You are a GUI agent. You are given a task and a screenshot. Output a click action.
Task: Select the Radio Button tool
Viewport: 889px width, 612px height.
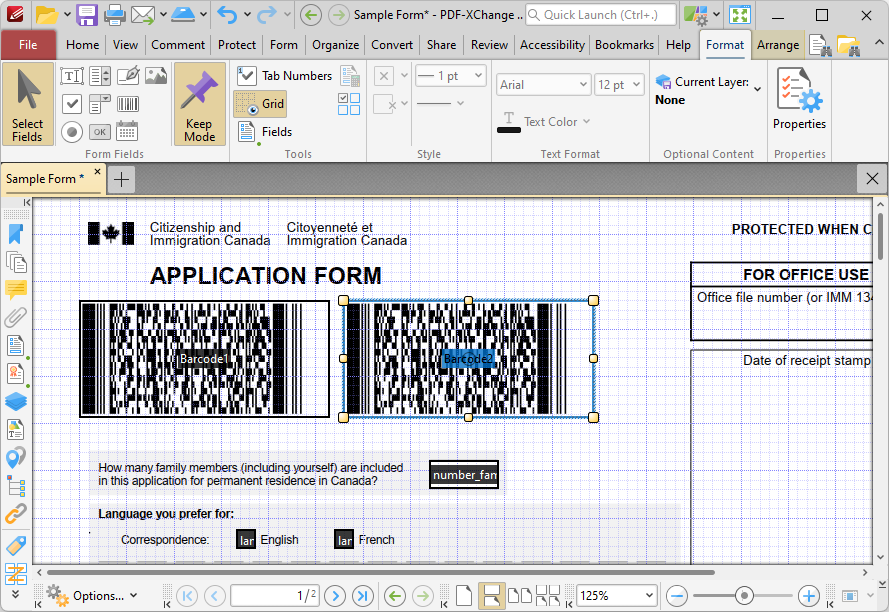pyautogui.click(x=72, y=131)
